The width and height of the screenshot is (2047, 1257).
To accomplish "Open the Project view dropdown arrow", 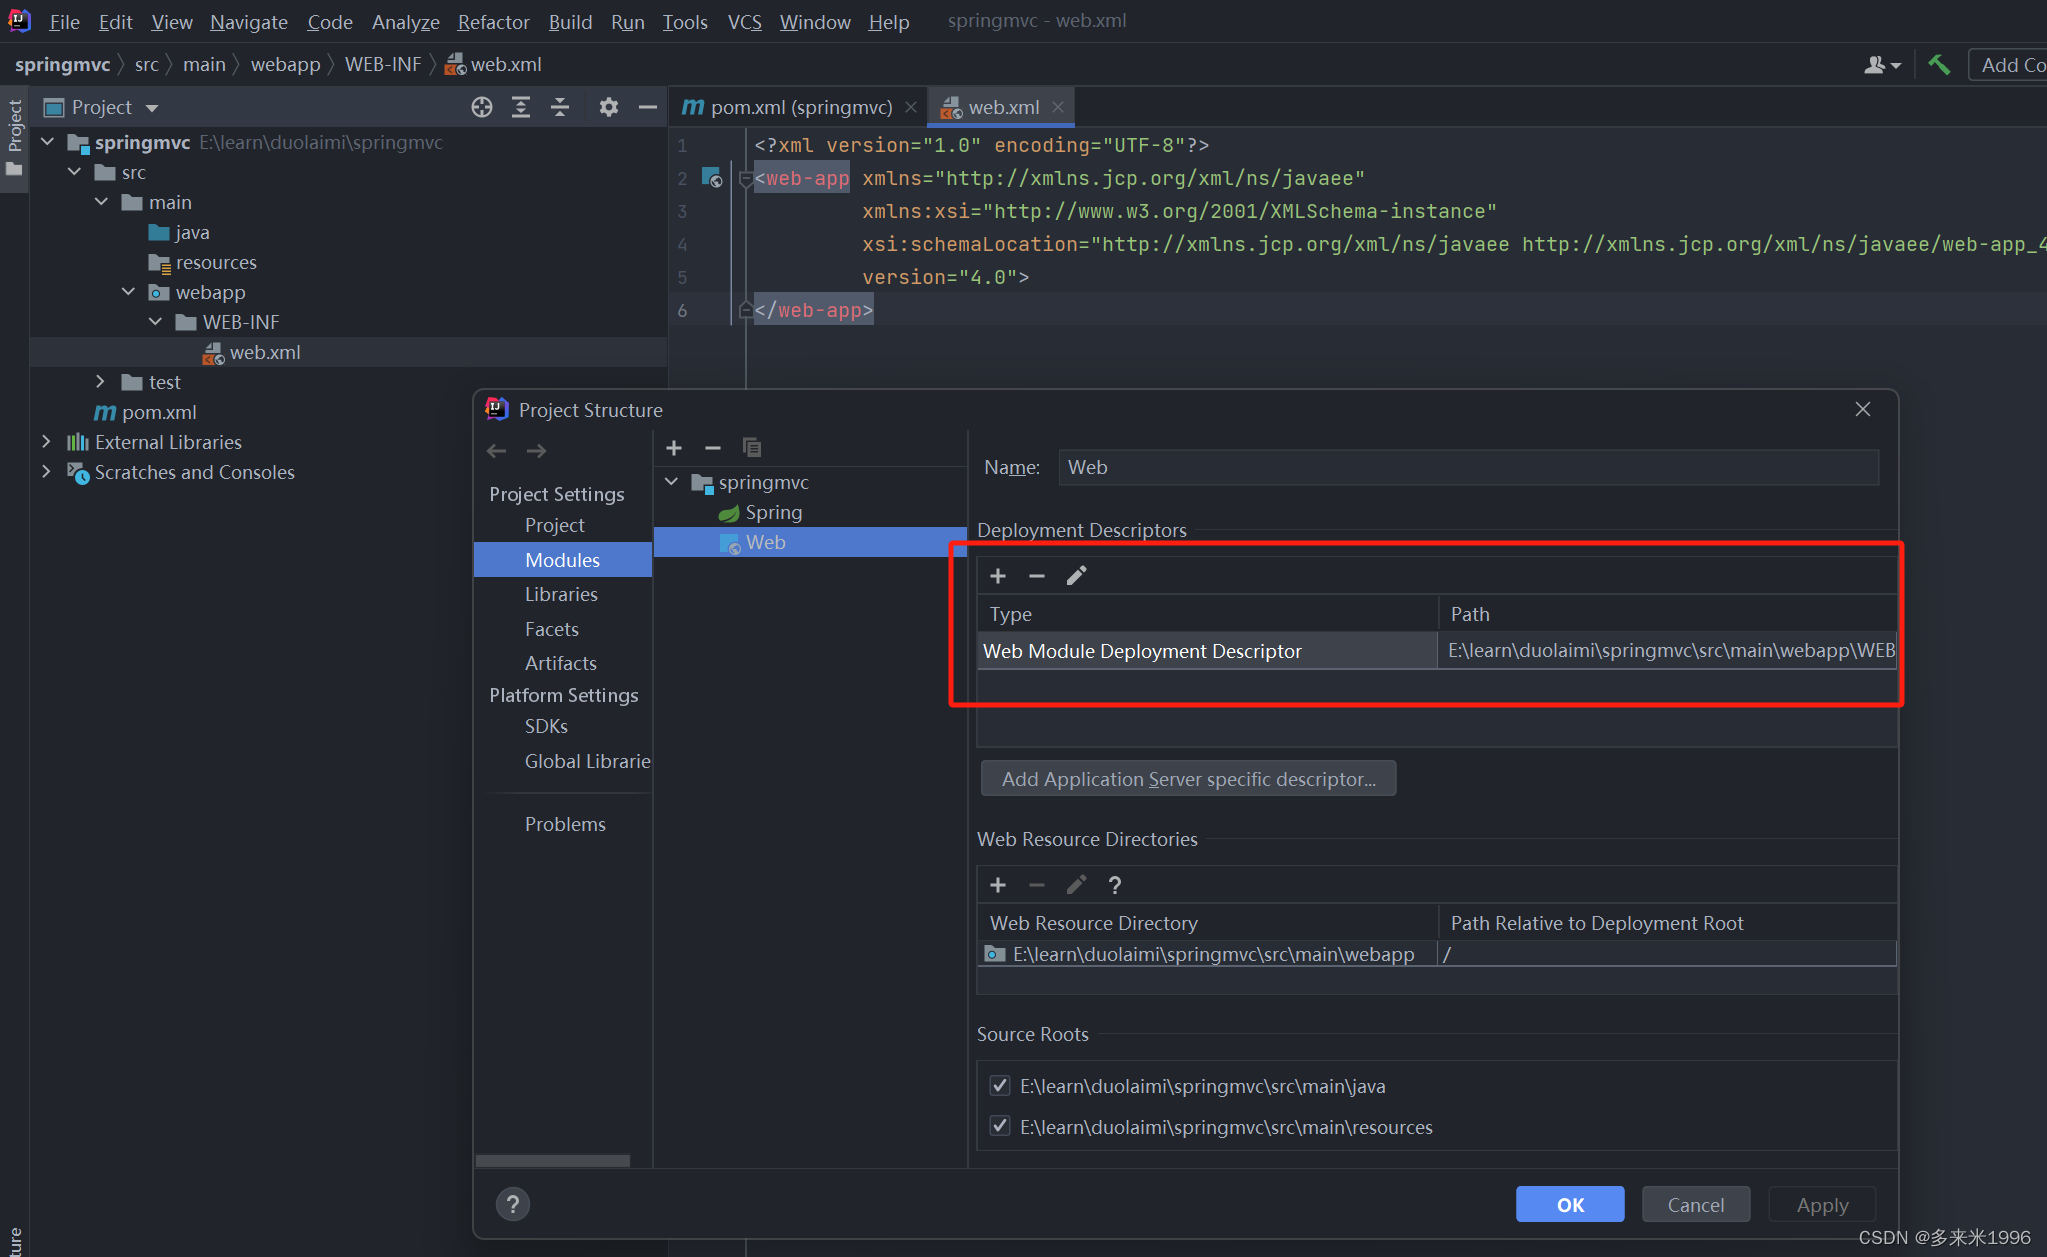I will point(152,108).
